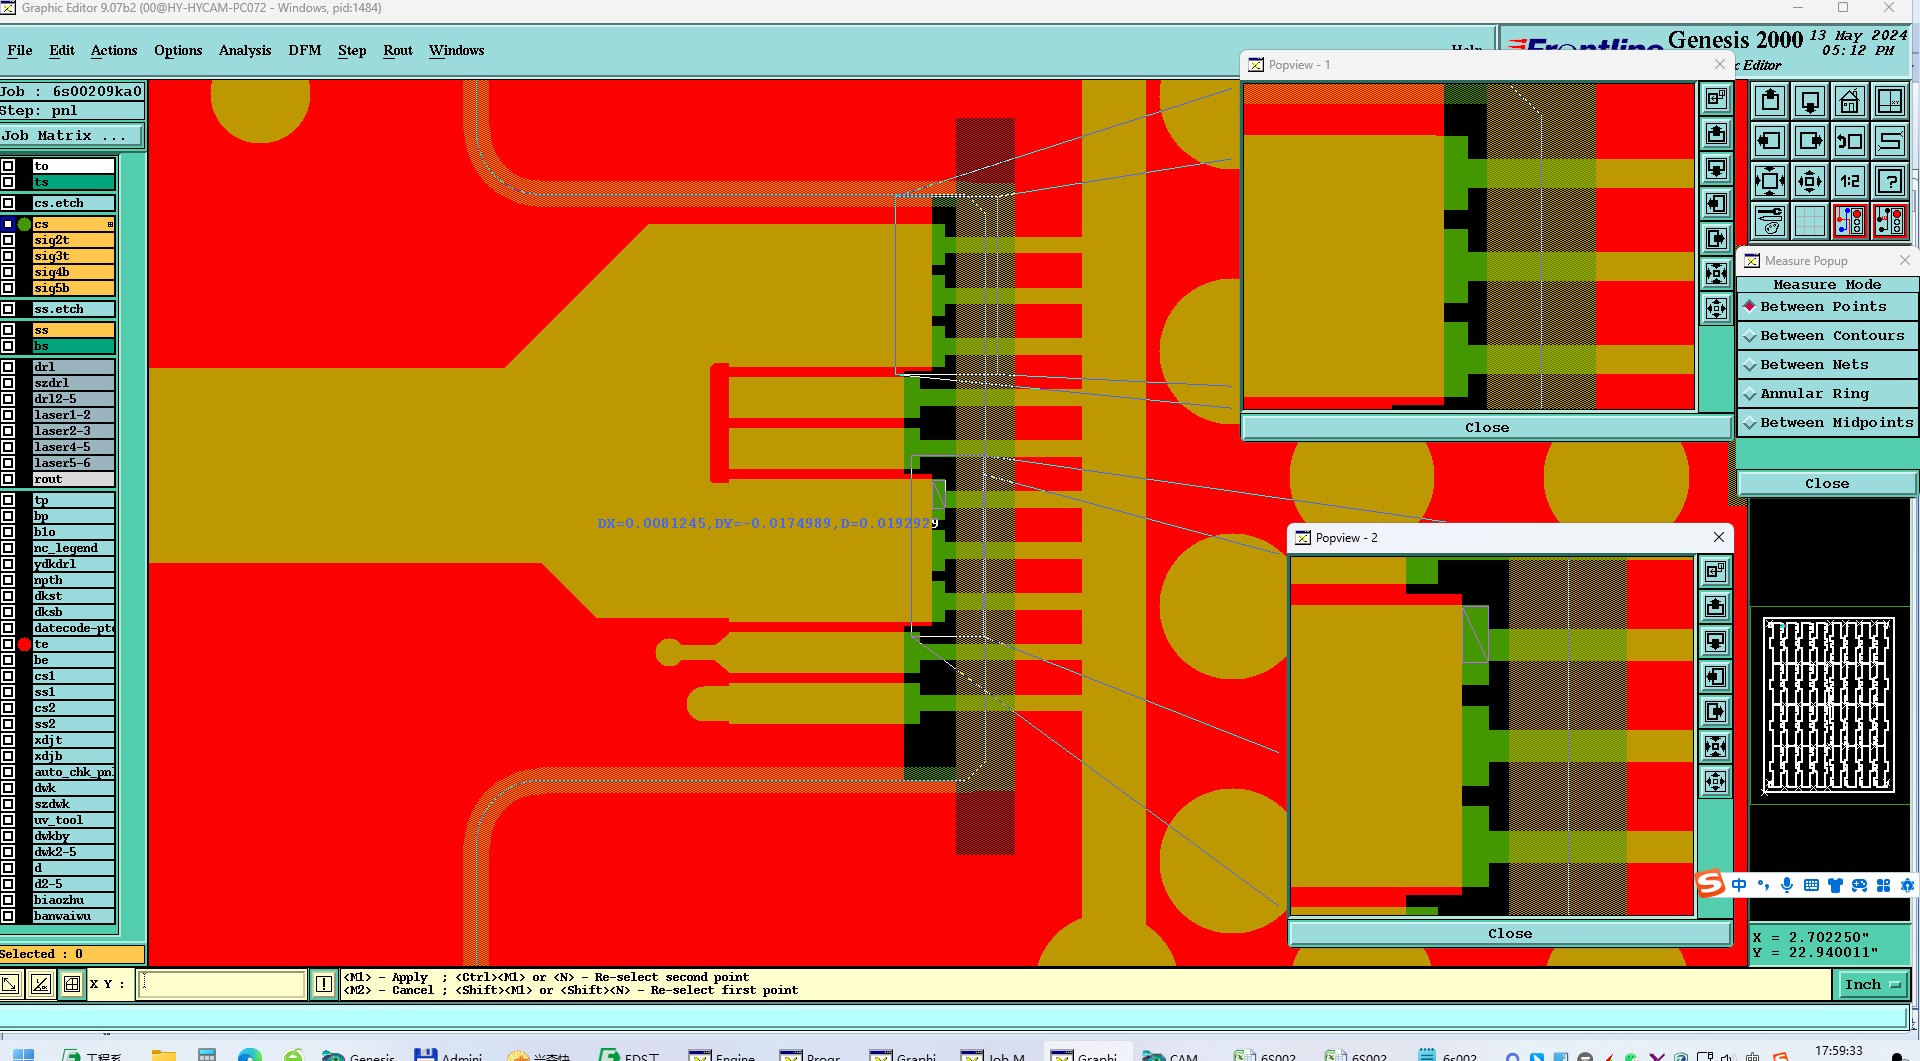Click the serpentine S-path icon
1920x1061 pixels.
[1890, 141]
